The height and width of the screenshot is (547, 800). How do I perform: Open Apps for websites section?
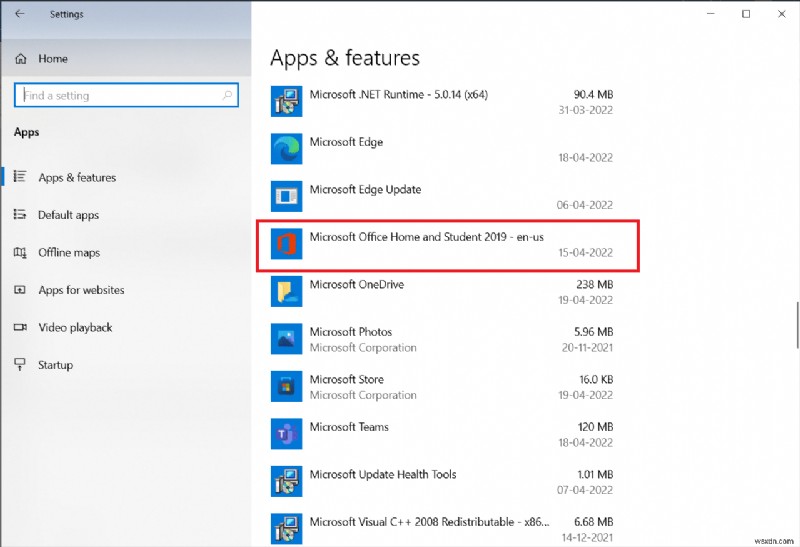(x=126, y=290)
